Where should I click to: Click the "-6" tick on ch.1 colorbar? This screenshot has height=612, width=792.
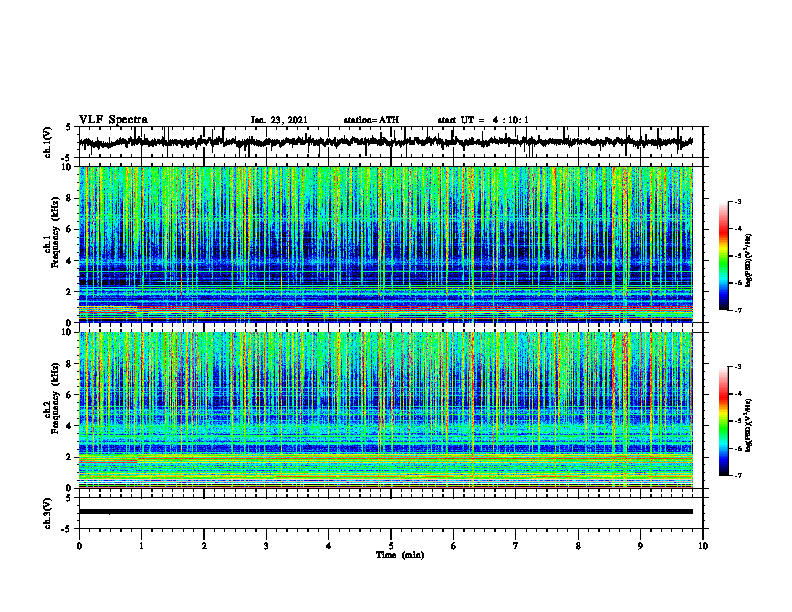coord(738,283)
